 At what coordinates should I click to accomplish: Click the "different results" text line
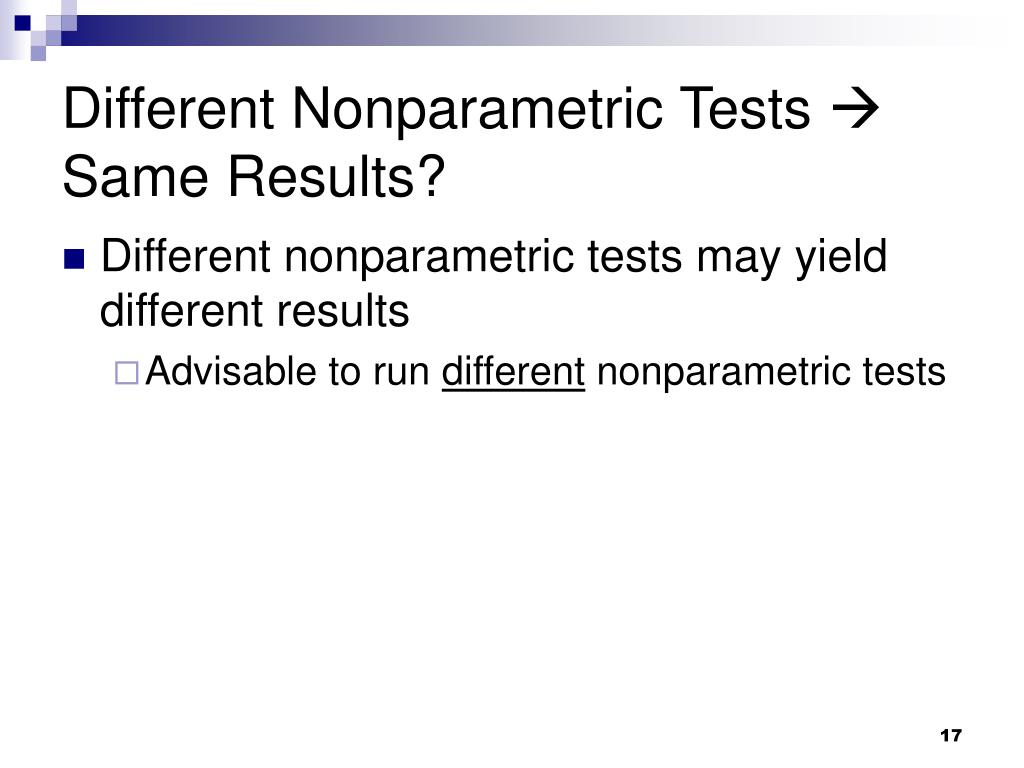(255, 310)
